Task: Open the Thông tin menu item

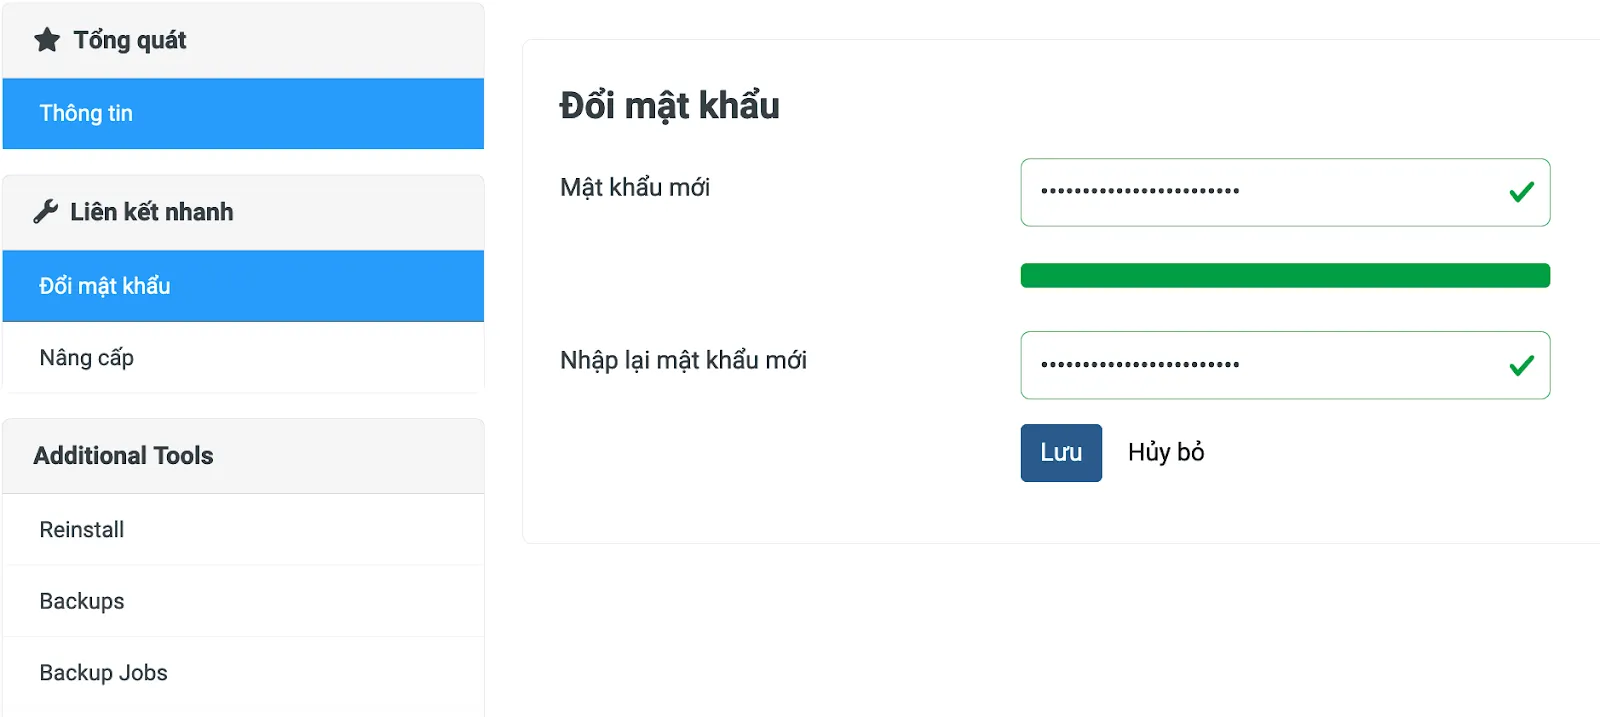Action: (x=243, y=113)
